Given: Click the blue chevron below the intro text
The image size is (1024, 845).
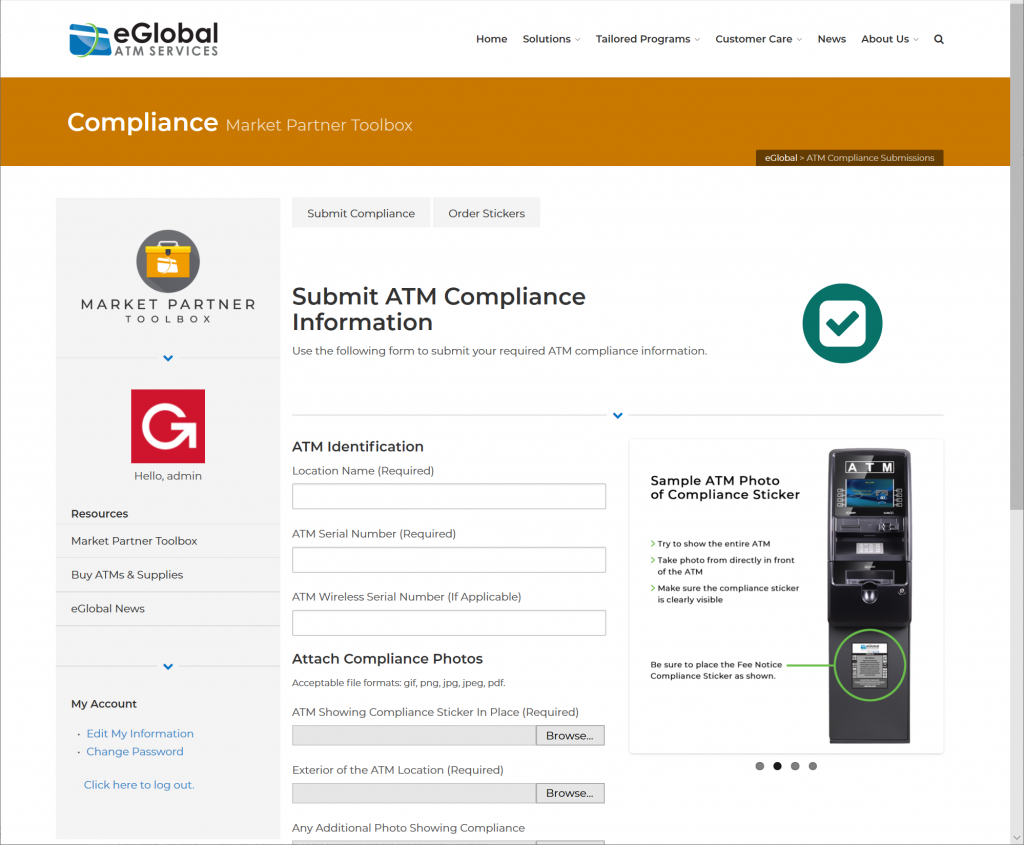Looking at the screenshot, I should [617, 415].
